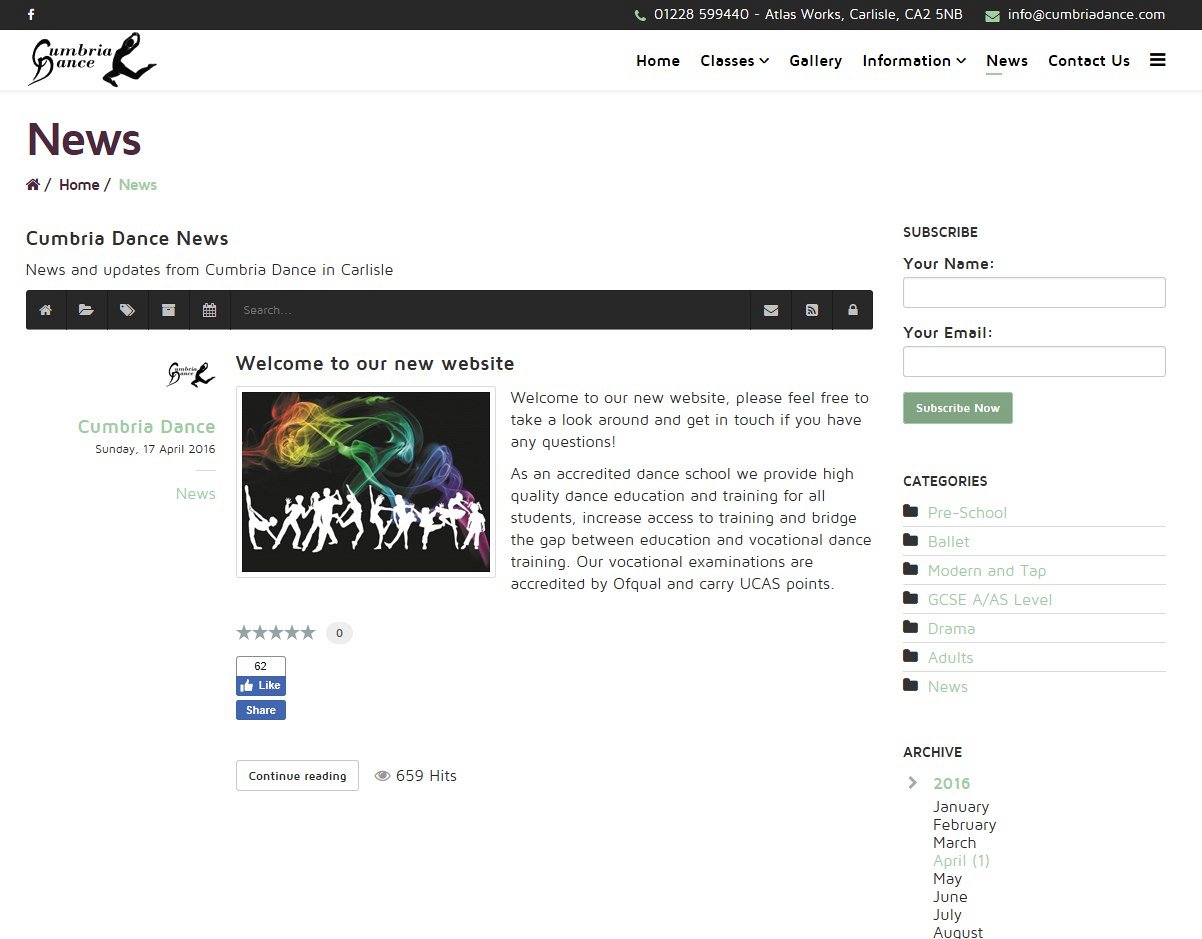1202x939 pixels.
Task: Open the calendar icon in blog toolbar
Action: tap(210, 310)
